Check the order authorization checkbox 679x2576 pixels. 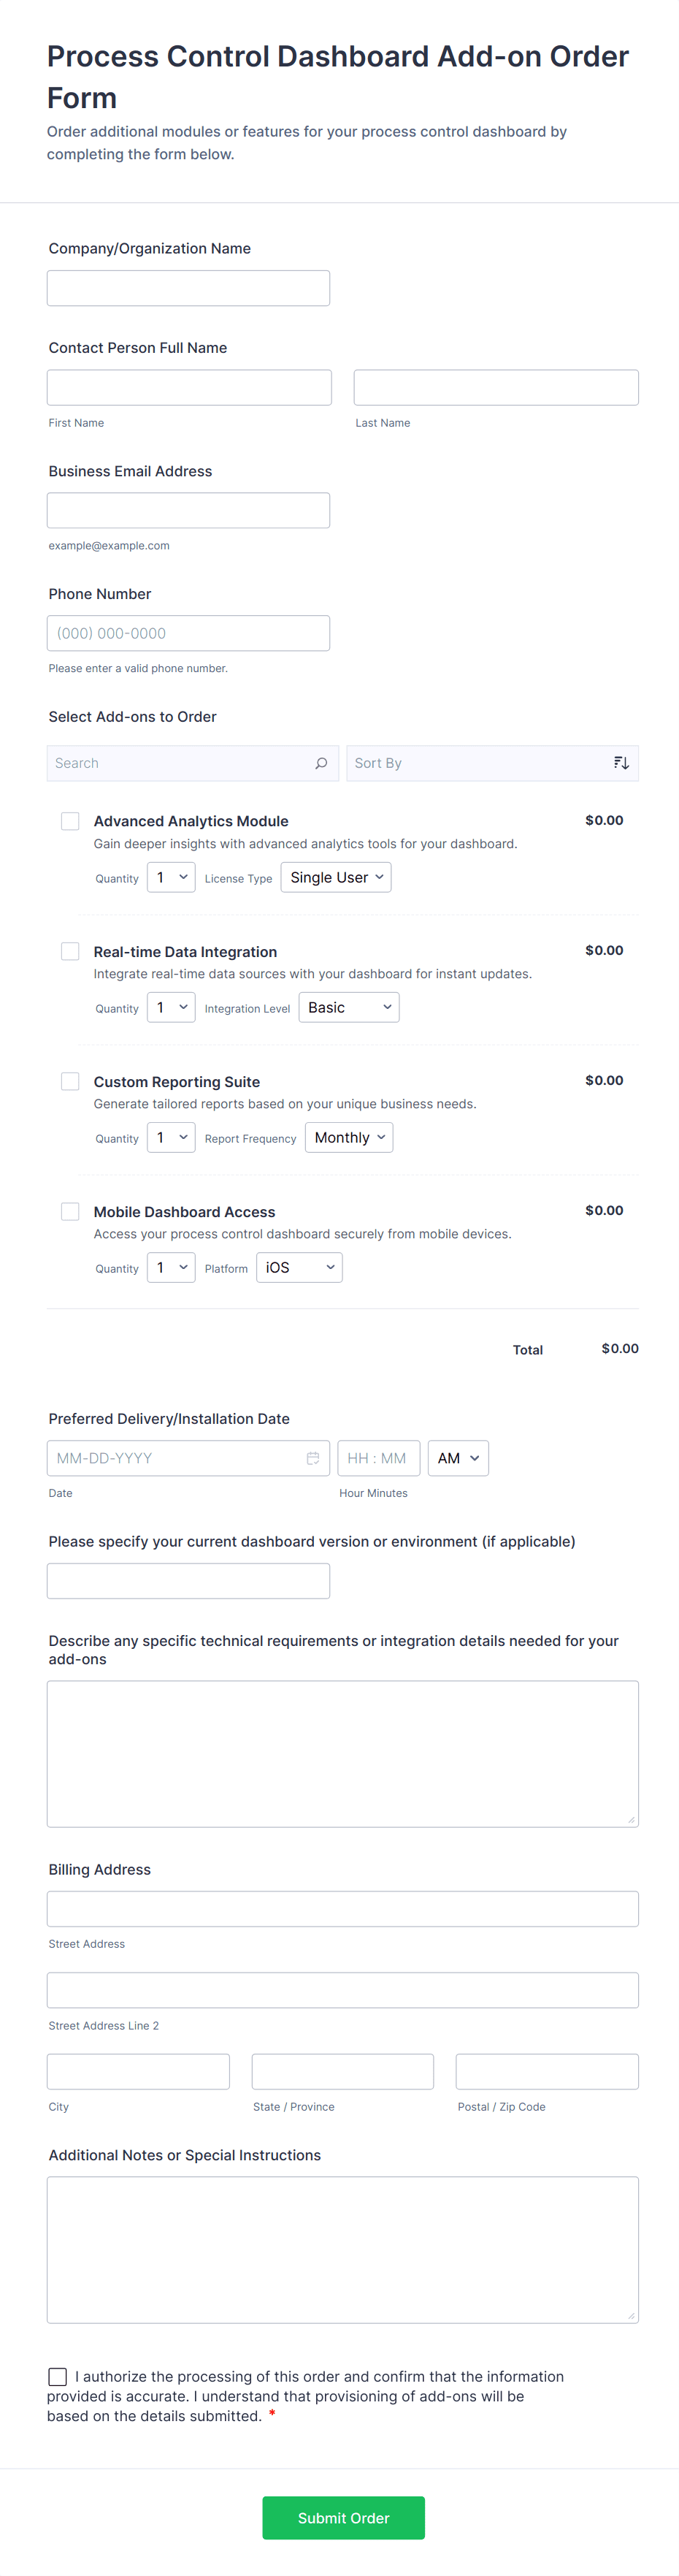58,2376
